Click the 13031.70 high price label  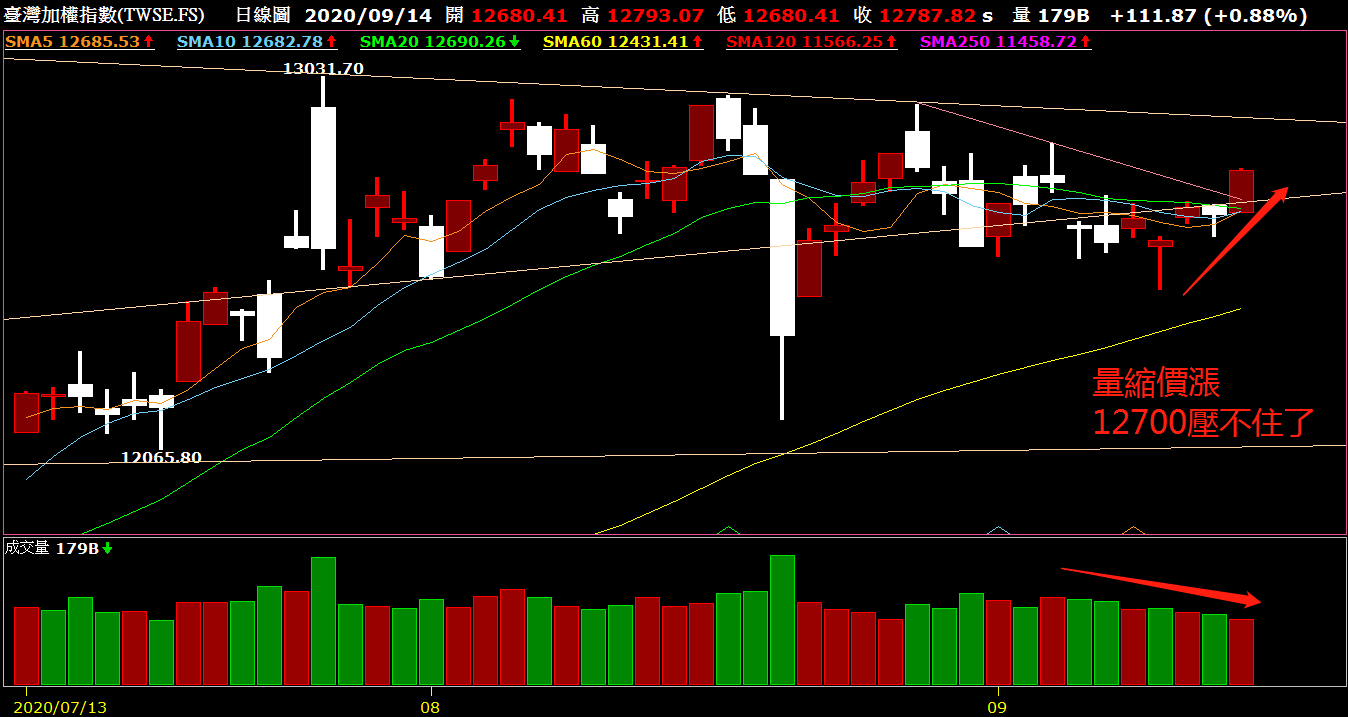[323, 69]
